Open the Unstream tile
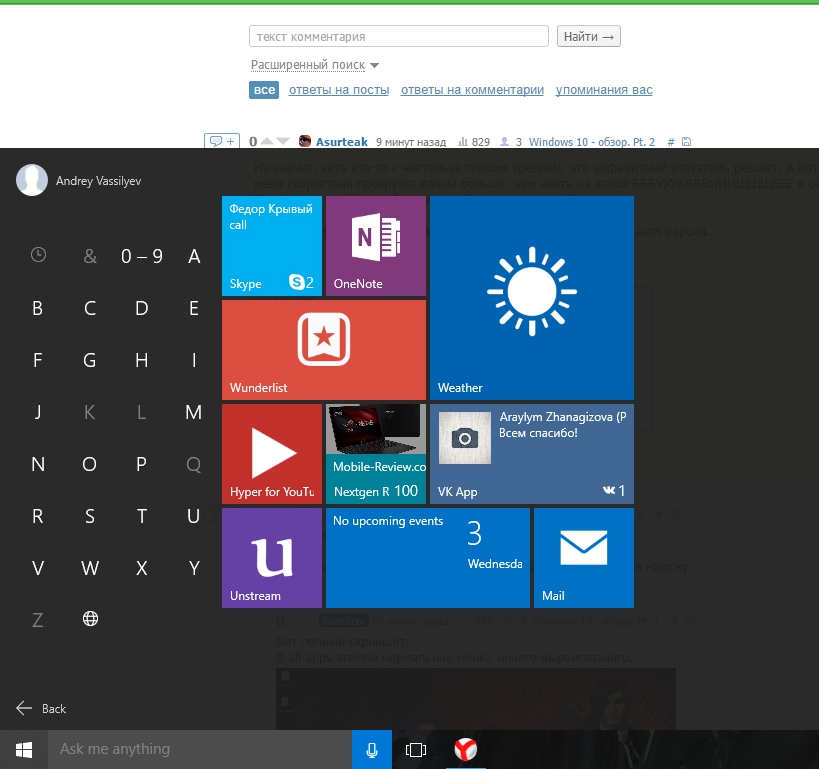The height and width of the screenshot is (769, 819). pyautogui.click(x=271, y=558)
